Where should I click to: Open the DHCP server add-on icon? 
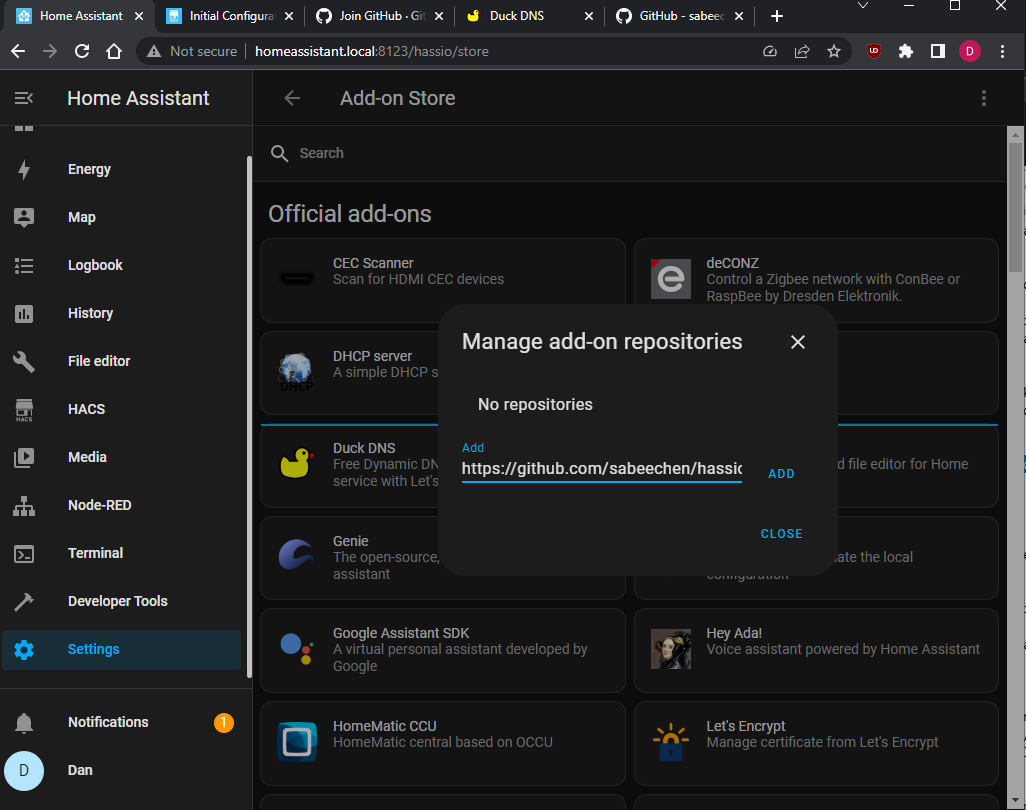click(x=296, y=372)
